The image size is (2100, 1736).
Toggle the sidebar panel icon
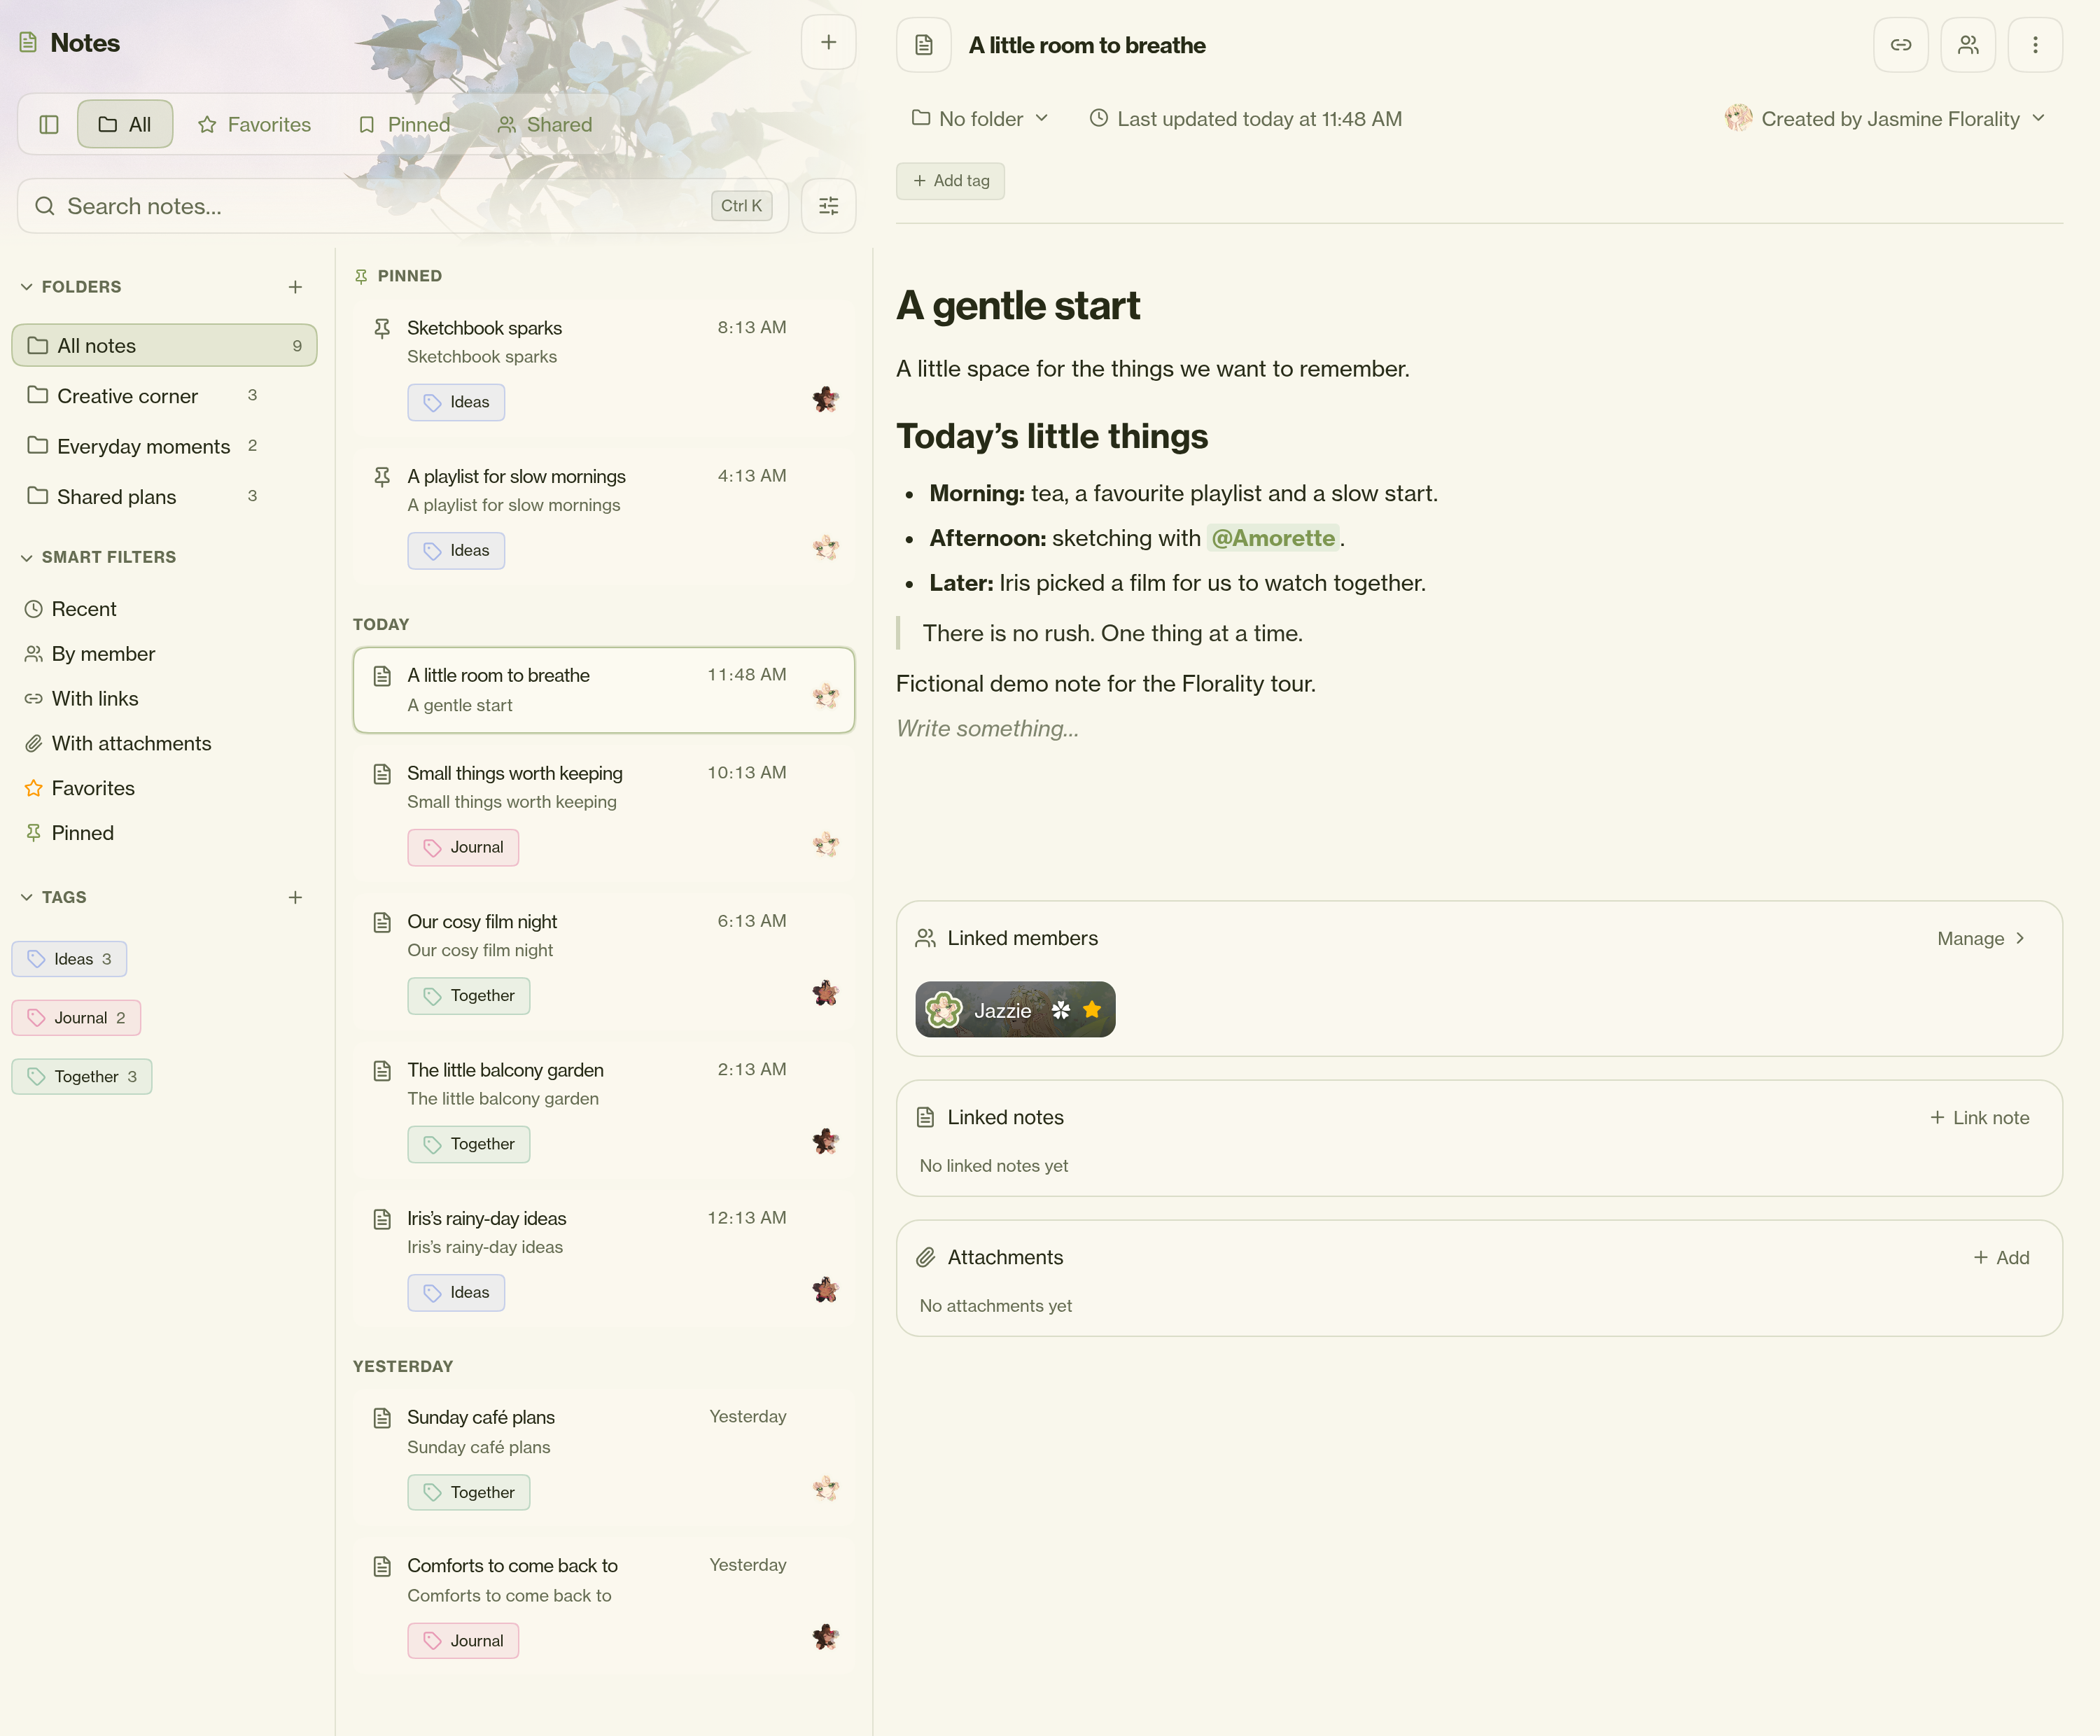pyautogui.click(x=49, y=124)
